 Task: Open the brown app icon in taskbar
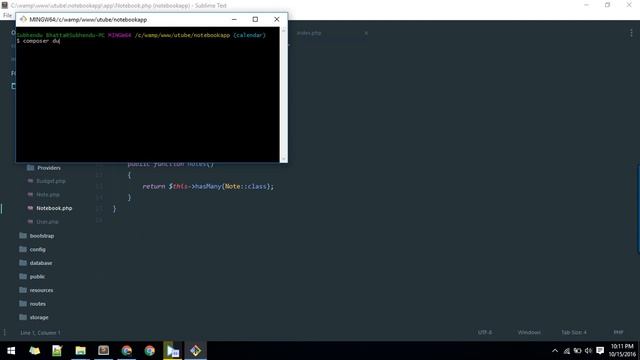click(x=103, y=351)
